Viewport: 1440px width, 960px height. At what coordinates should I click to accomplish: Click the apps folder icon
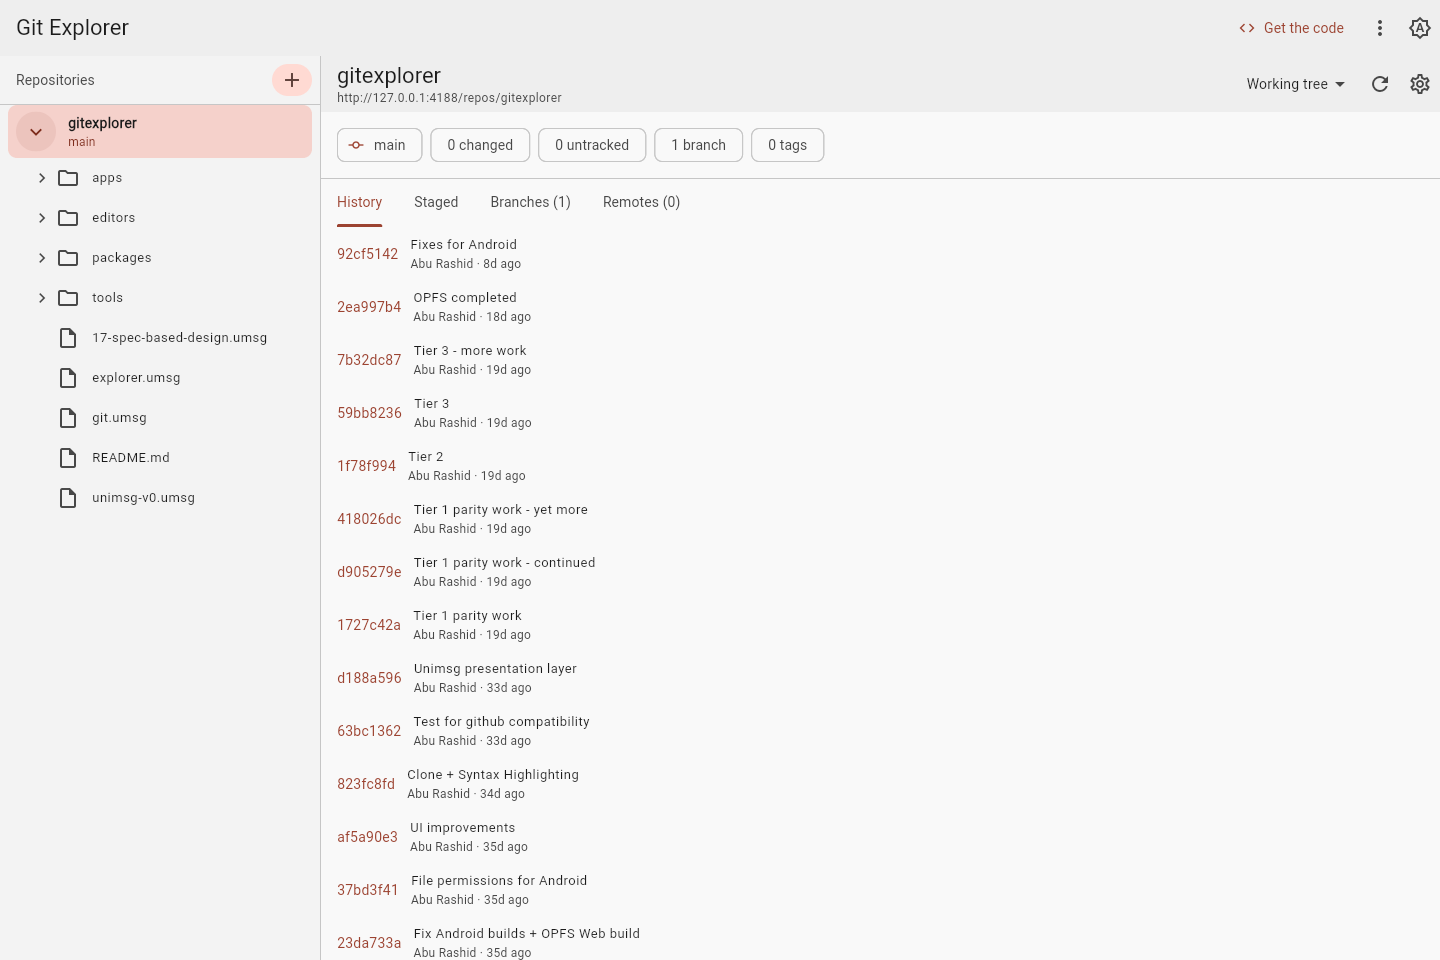tap(68, 178)
